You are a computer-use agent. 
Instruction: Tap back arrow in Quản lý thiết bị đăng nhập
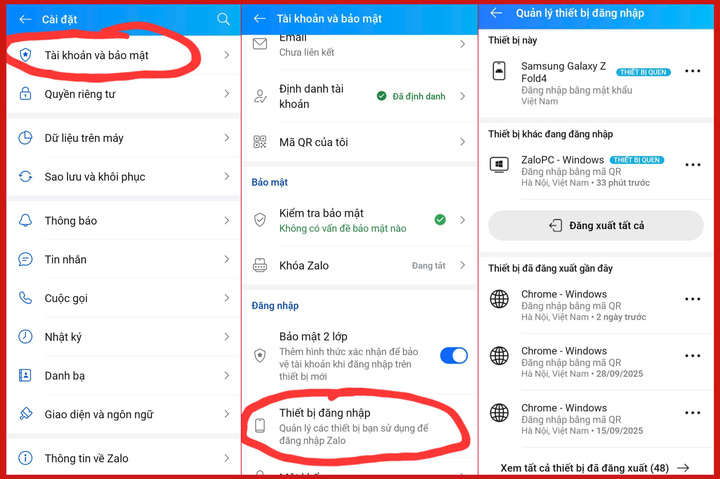(x=496, y=13)
